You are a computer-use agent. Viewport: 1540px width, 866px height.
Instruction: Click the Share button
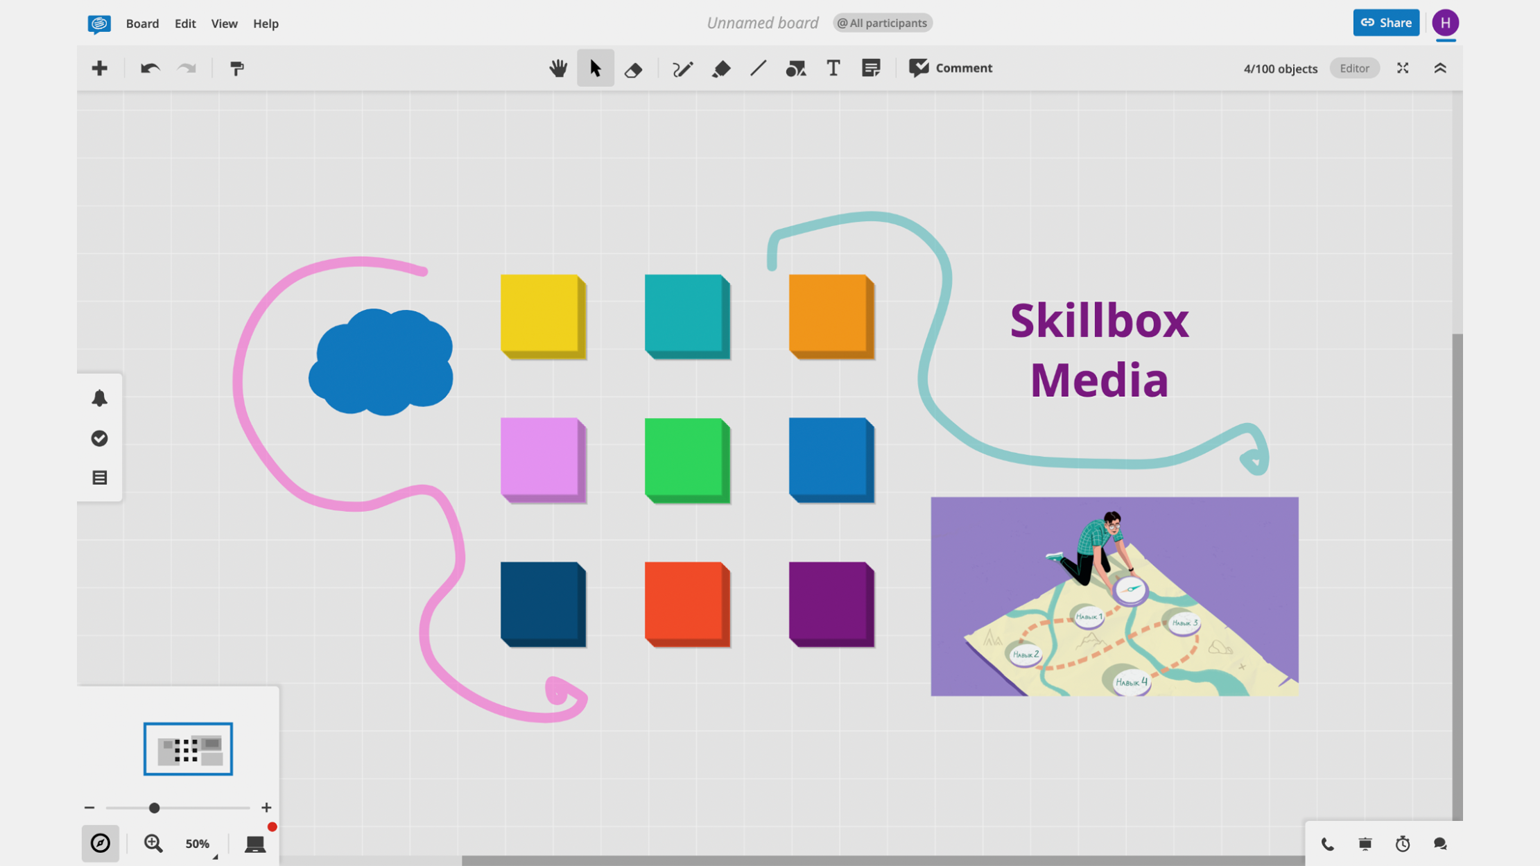[1386, 22]
